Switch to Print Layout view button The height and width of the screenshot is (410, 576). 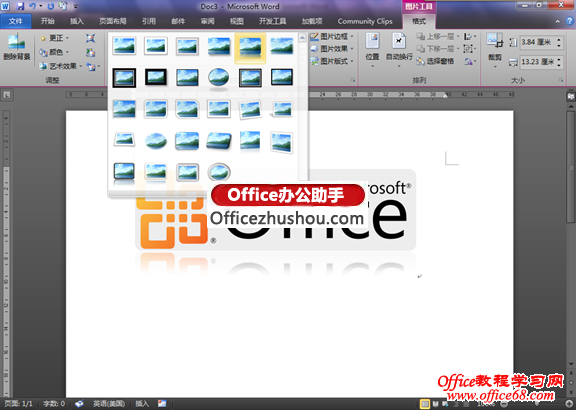click(425, 404)
